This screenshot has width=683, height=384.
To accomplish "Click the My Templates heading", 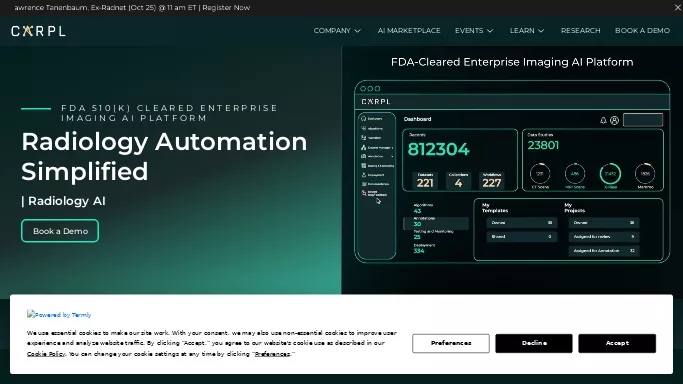I will [495, 208].
